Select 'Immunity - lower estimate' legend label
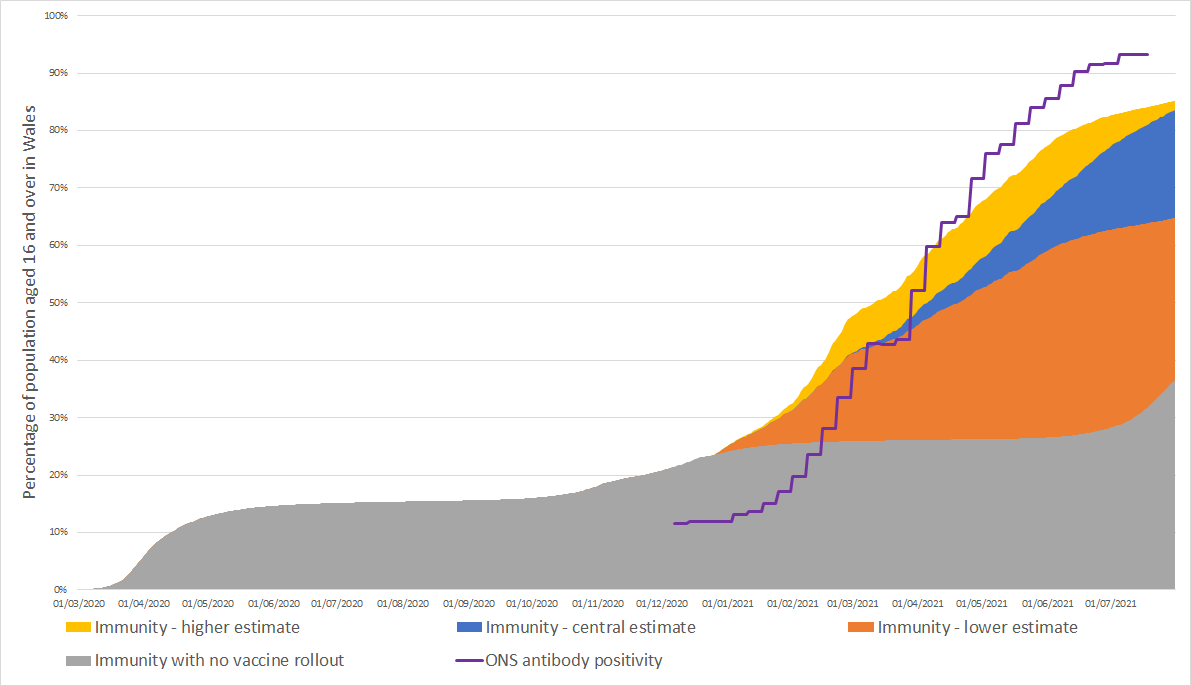This screenshot has height=686, width=1191. (977, 628)
